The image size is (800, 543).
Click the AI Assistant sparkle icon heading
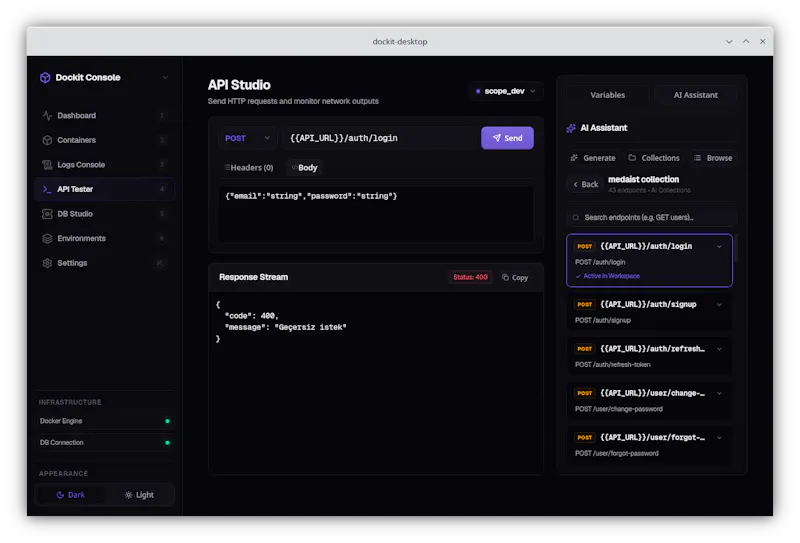tap(571, 128)
